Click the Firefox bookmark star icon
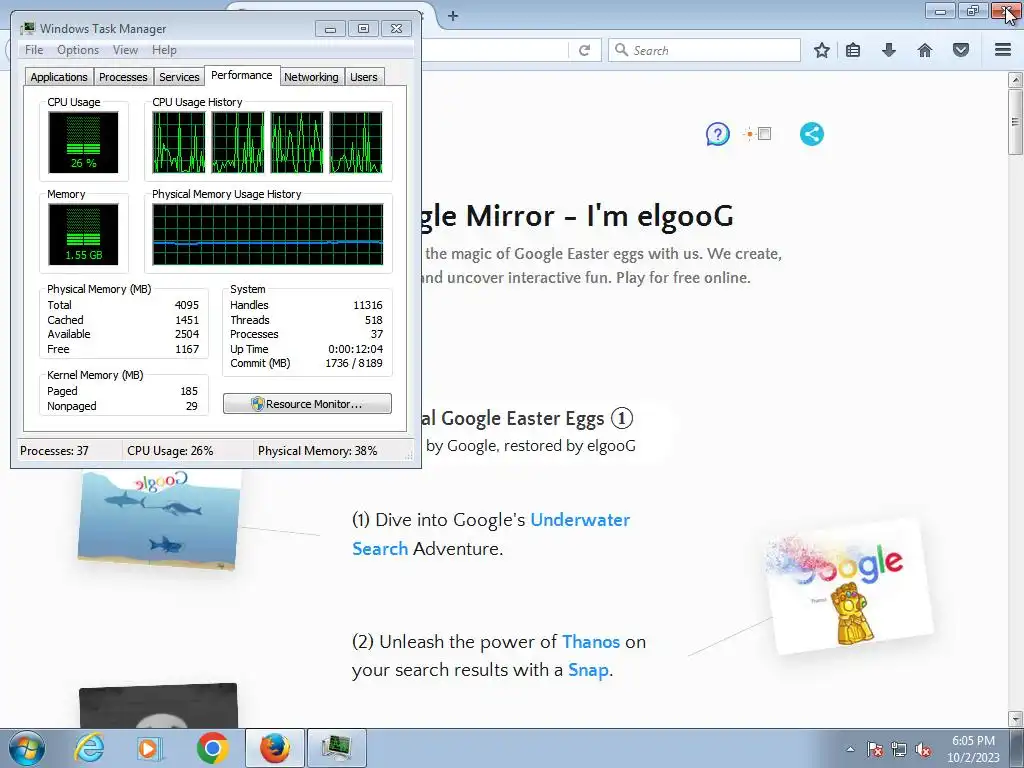This screenshot has height=768, width=1024. coord(822,50)
